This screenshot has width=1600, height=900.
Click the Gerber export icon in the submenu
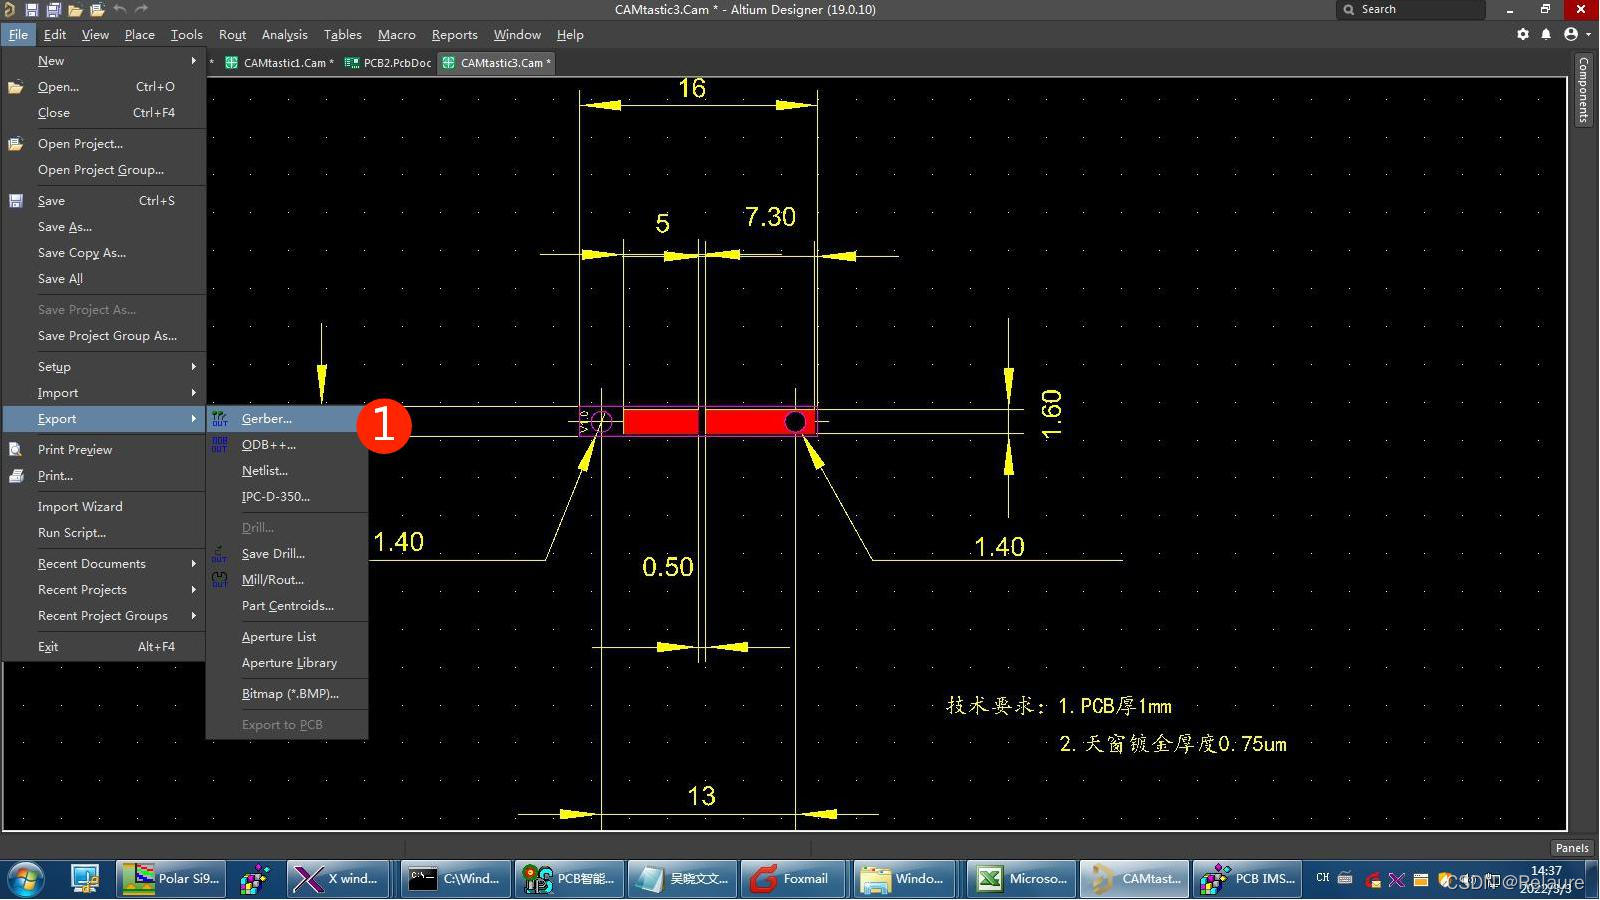[x=220, y=419]
